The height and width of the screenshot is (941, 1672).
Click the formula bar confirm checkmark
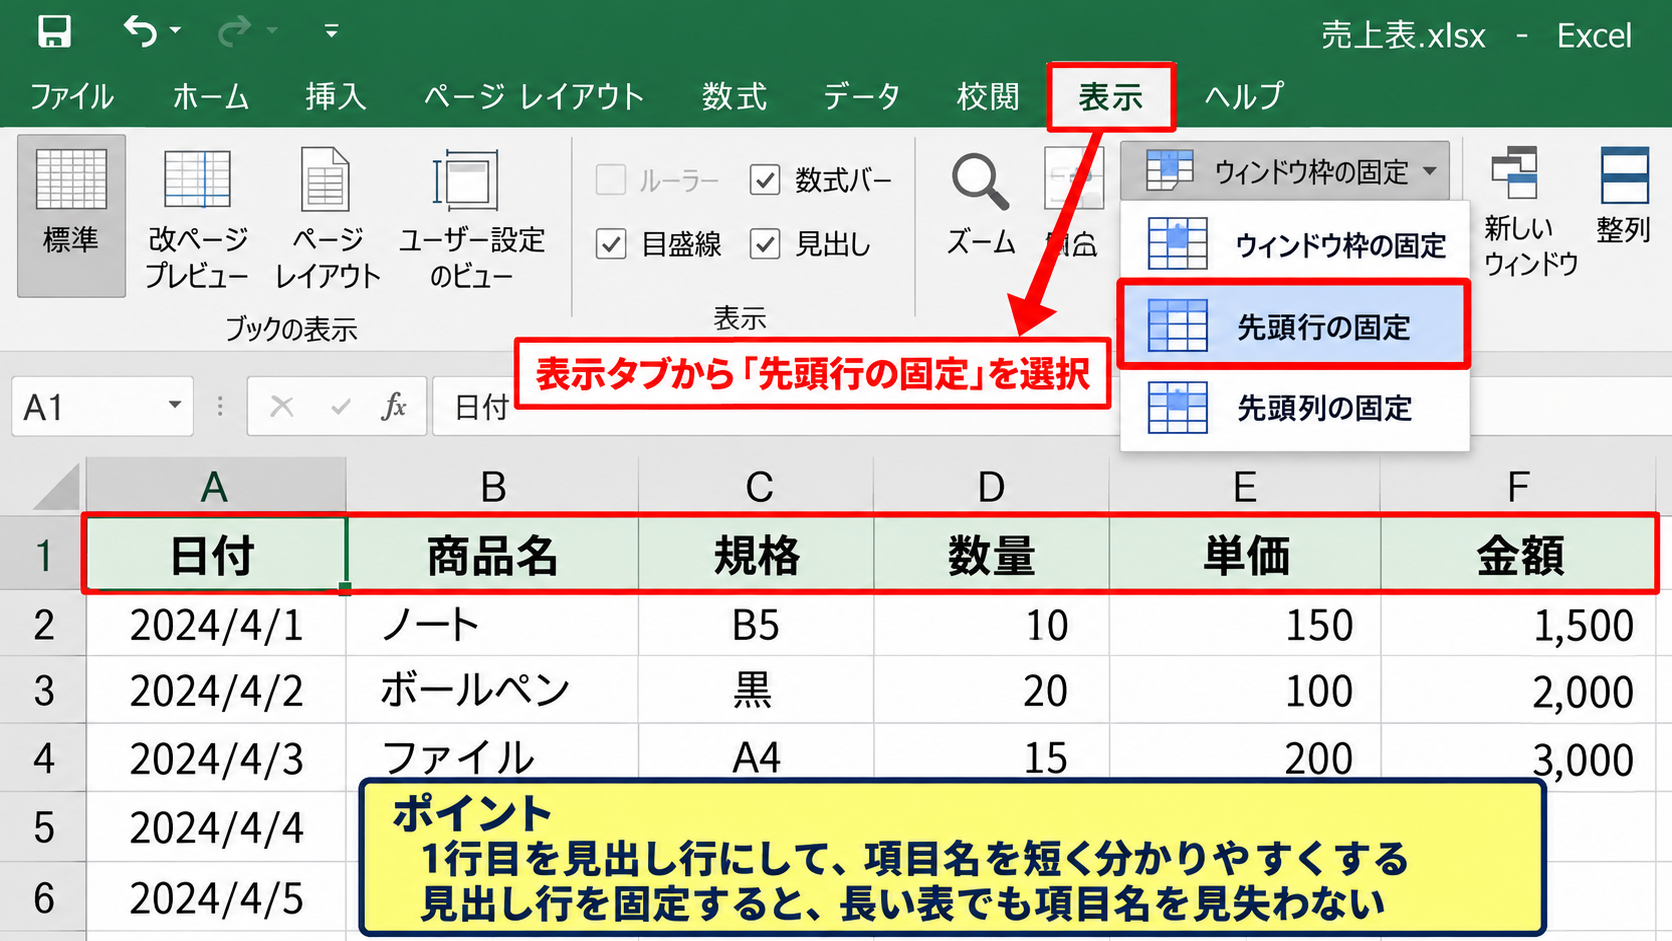tap(340, 406)
